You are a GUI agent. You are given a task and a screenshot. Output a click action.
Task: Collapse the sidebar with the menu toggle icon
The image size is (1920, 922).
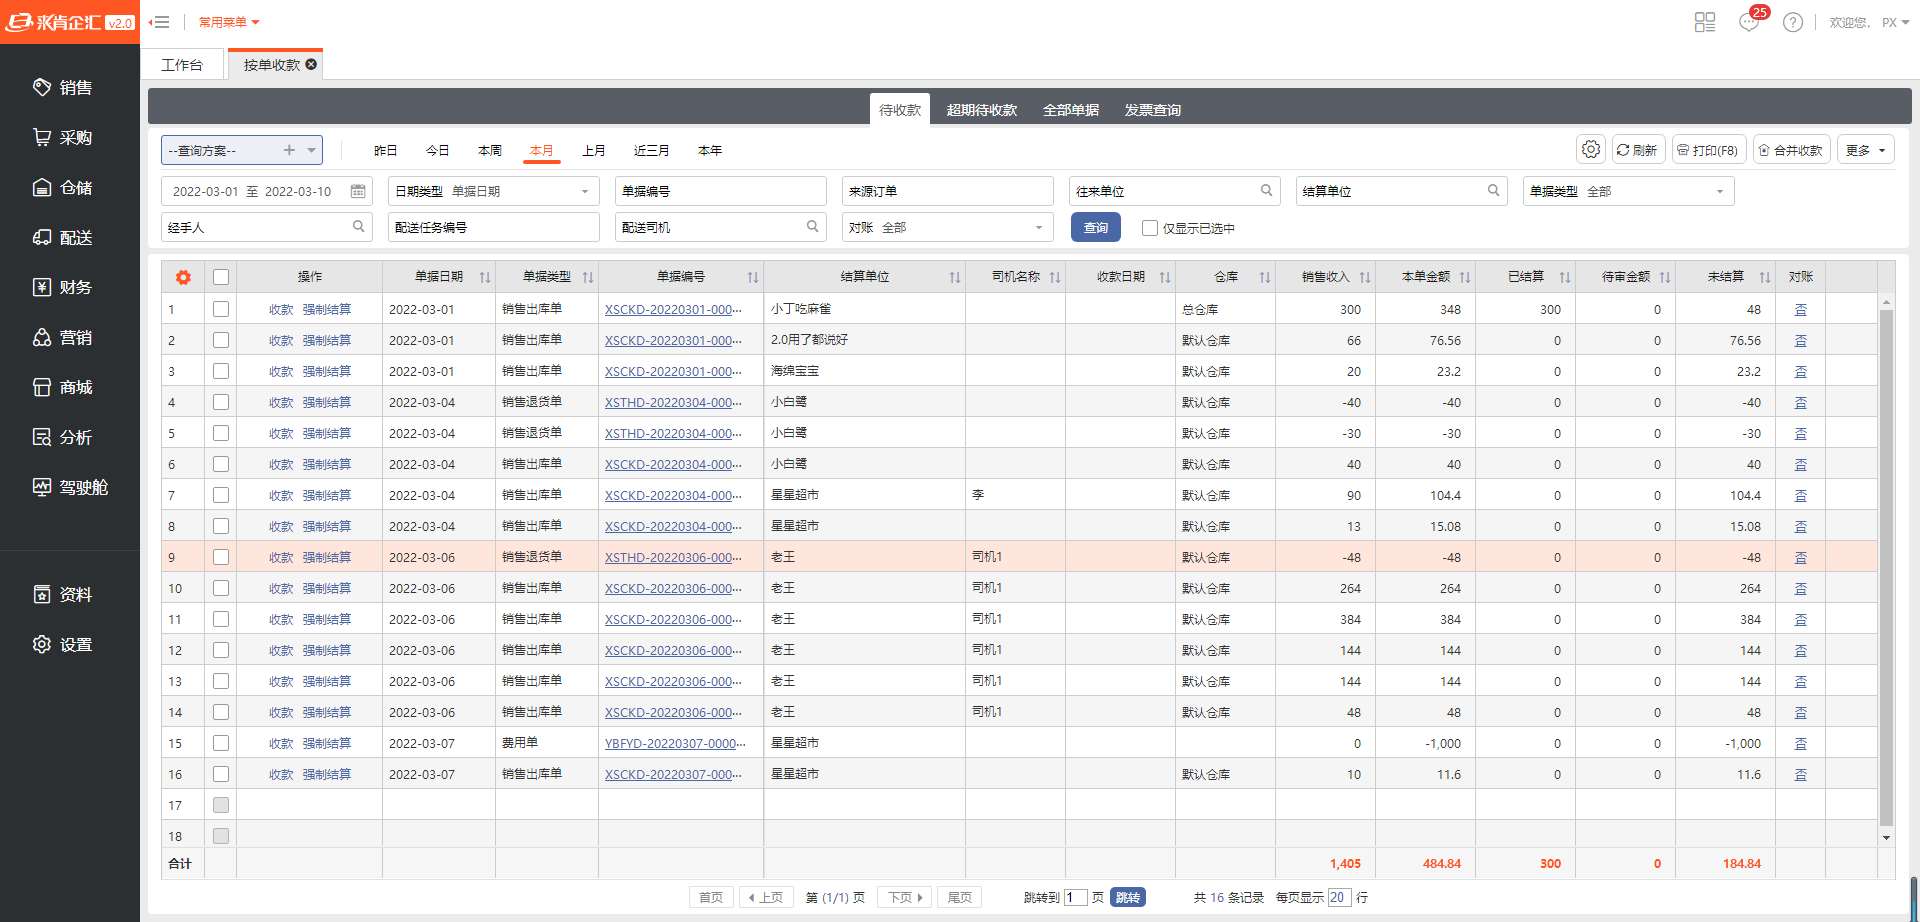click(159, 22)
